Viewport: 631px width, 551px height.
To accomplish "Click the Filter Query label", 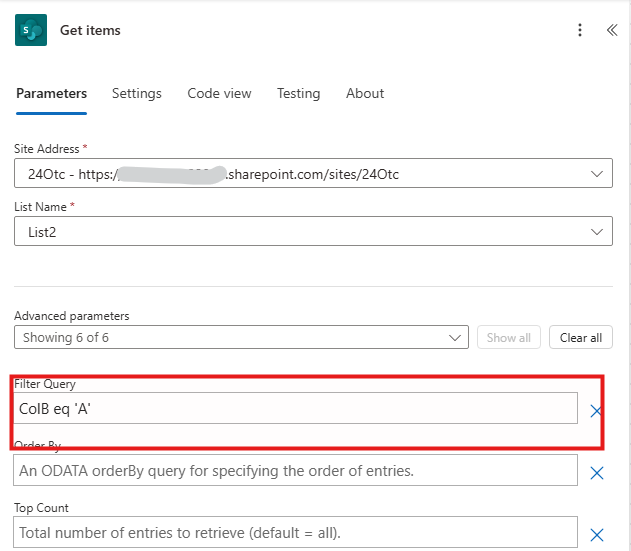I will pyautogui.click(x=45, y=384).
